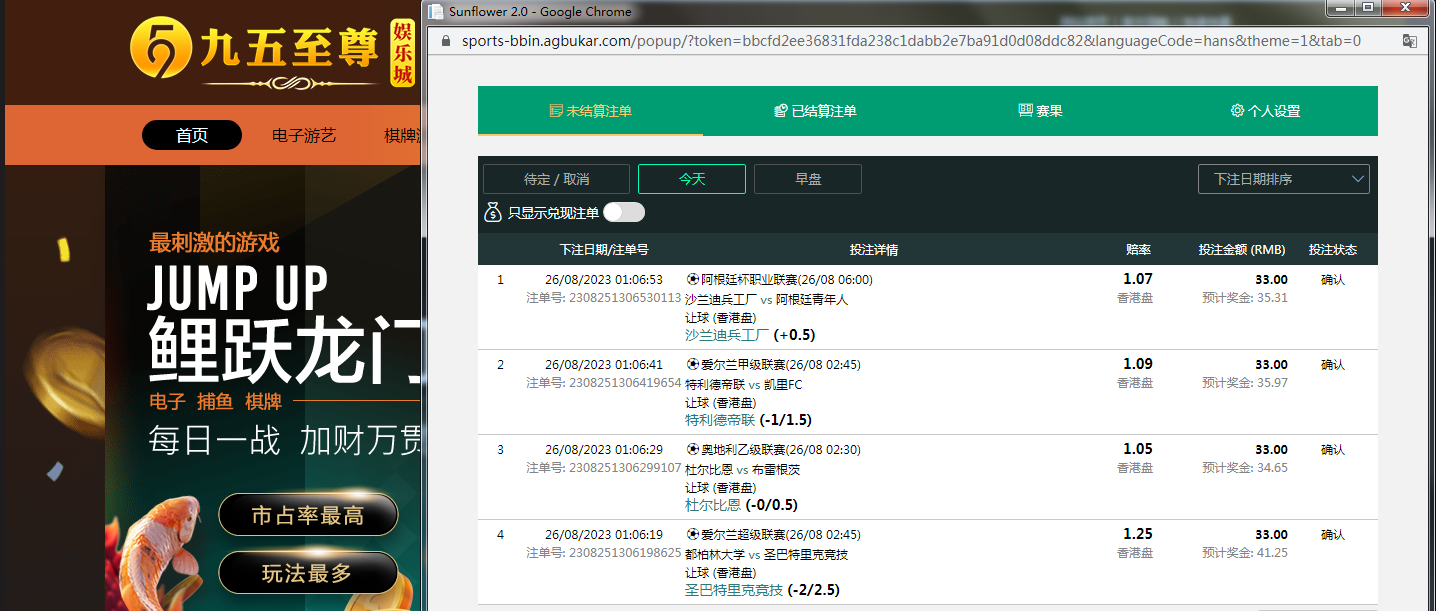Image resolution: width=1436 pixels, height=611 pixels.
Task: Click the 早盘 filter button
Action: point(807,179)
